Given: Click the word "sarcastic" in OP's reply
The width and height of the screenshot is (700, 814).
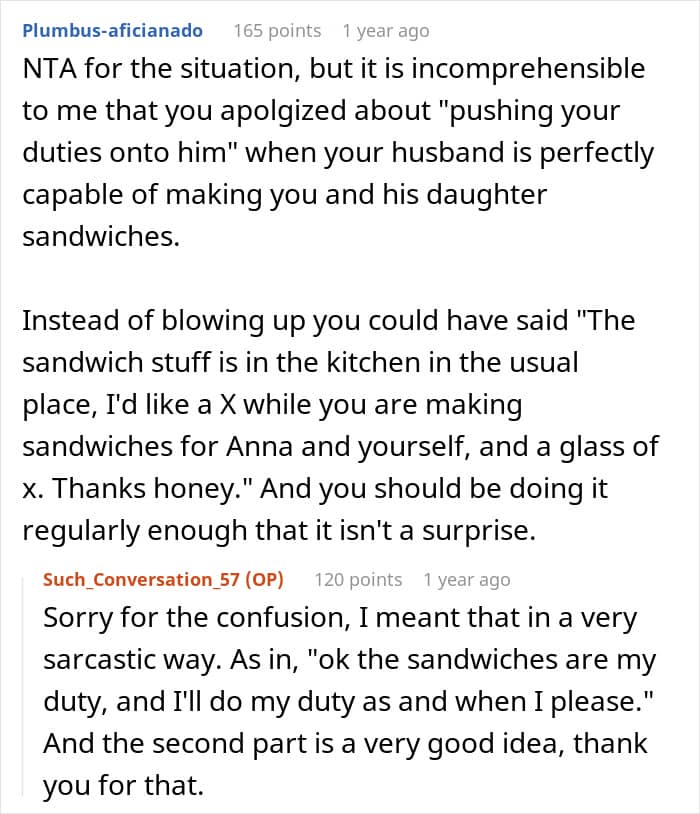Looking at the screenshot, I should coord(99,660).
